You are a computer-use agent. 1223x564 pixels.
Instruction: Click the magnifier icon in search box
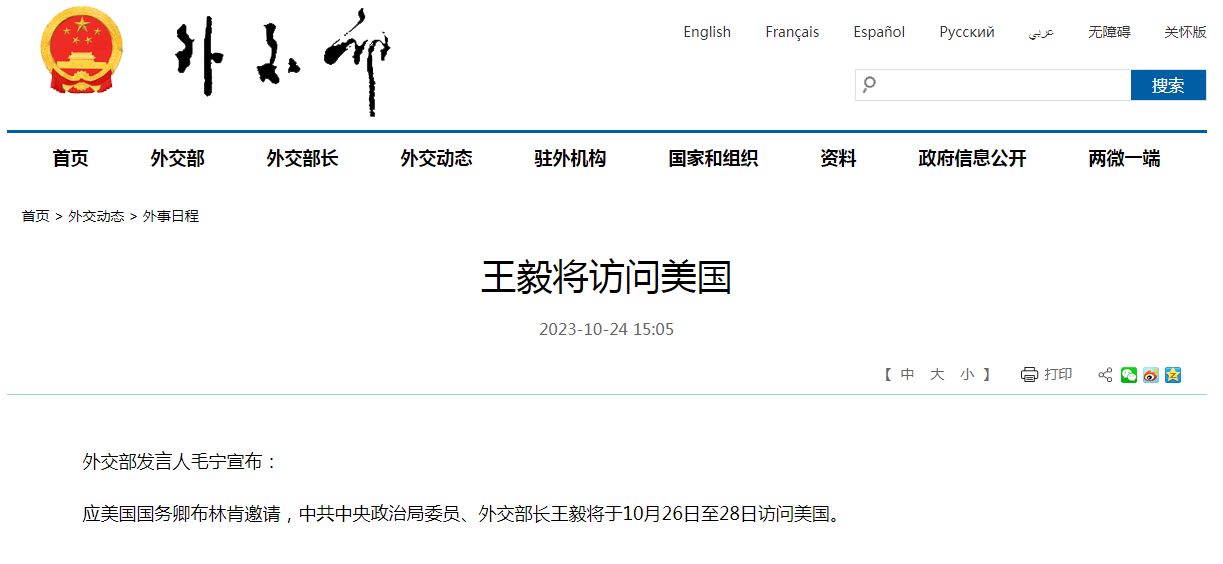tap(869, 85)
